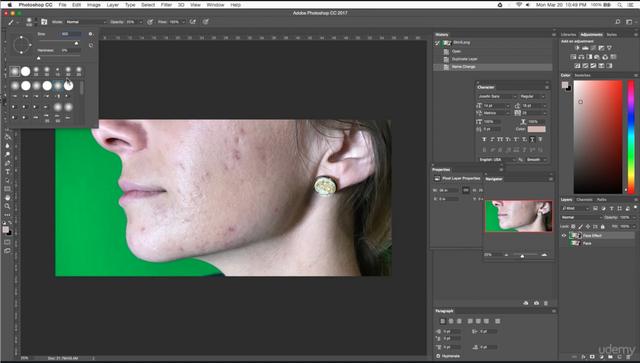Open brush preset picker settings gear
Image resolution: width=640 pixels, height=363 pixels.
click(x=91, y=34)
